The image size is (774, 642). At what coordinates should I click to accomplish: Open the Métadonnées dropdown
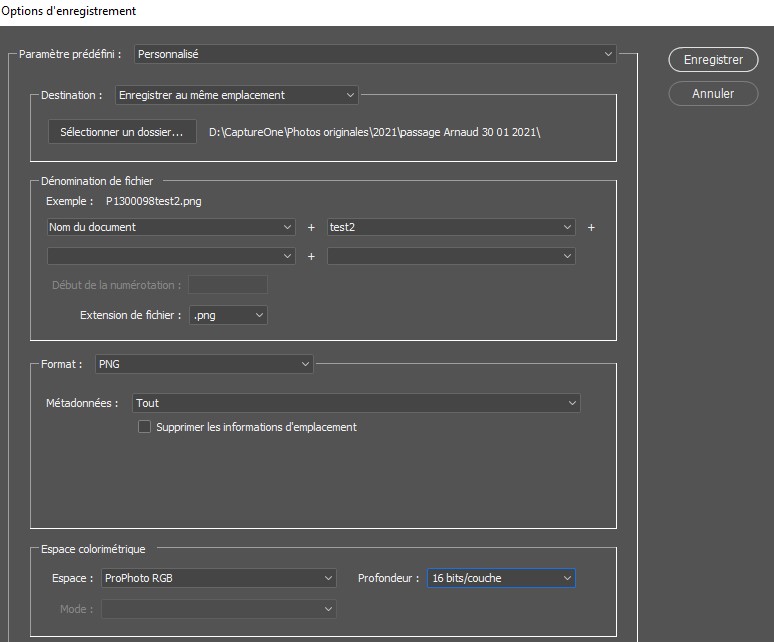(x=356, y=403)
